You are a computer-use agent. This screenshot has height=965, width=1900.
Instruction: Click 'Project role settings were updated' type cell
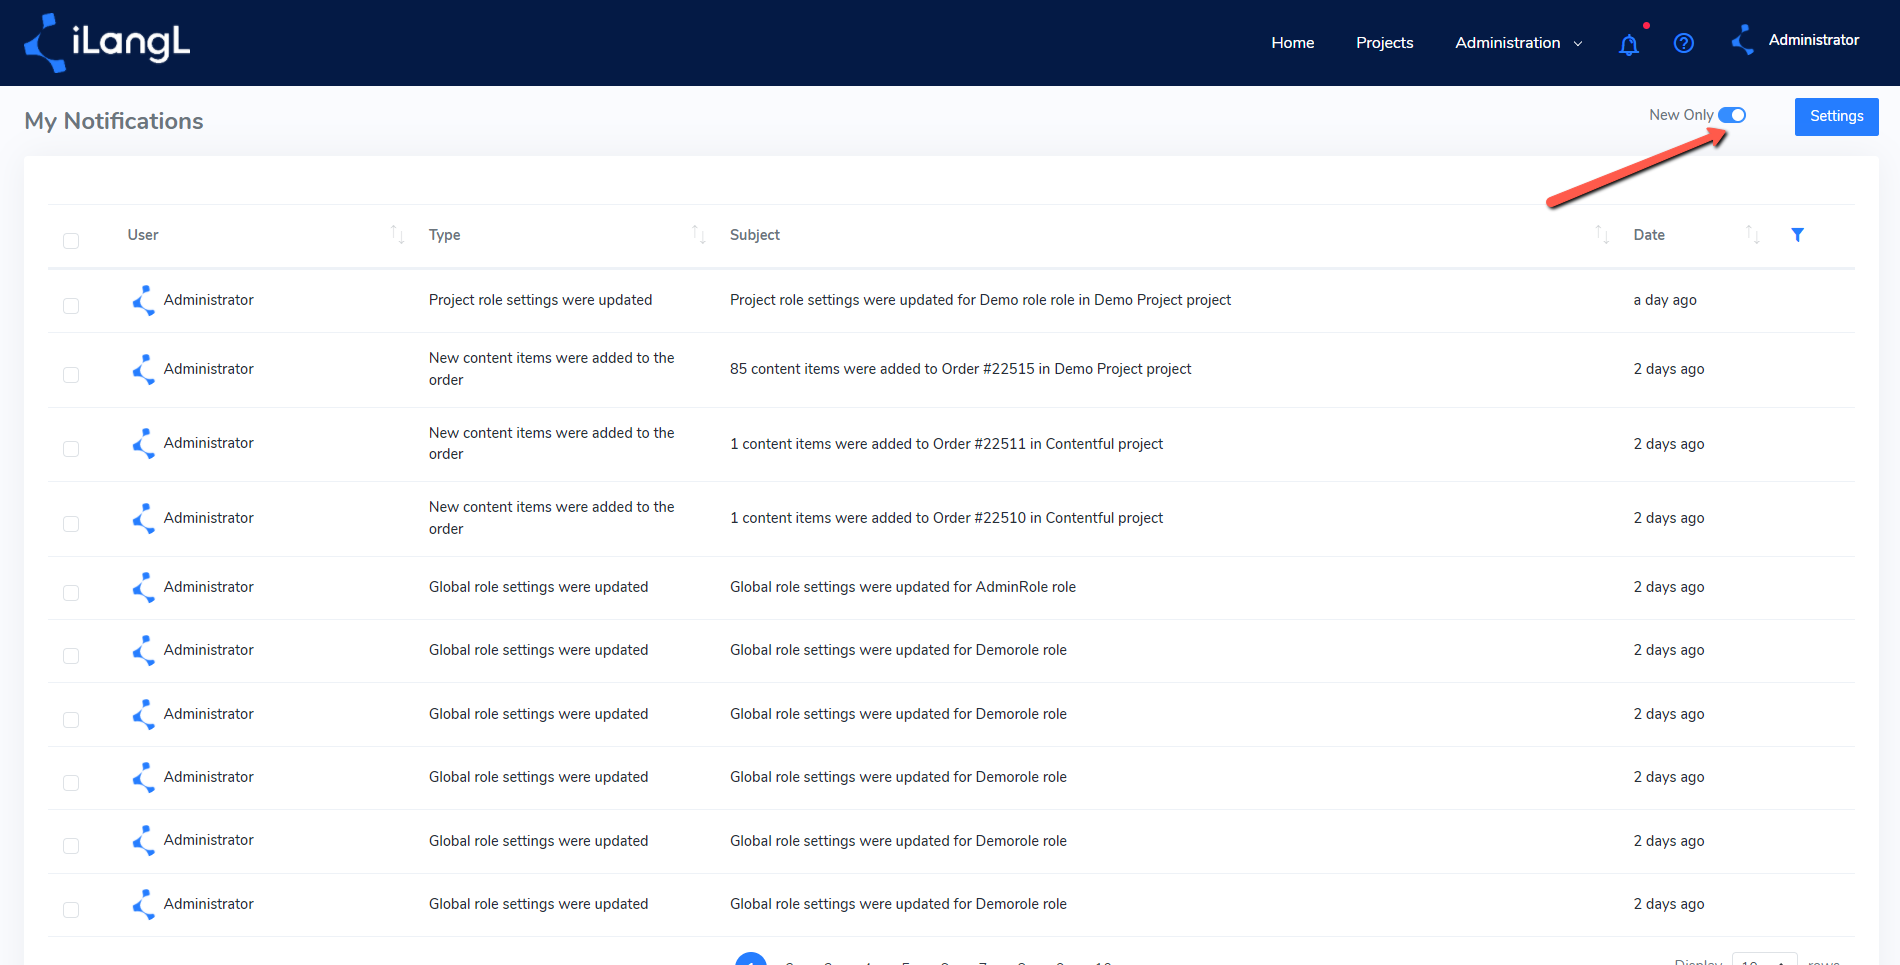click(x=540, y=300)
